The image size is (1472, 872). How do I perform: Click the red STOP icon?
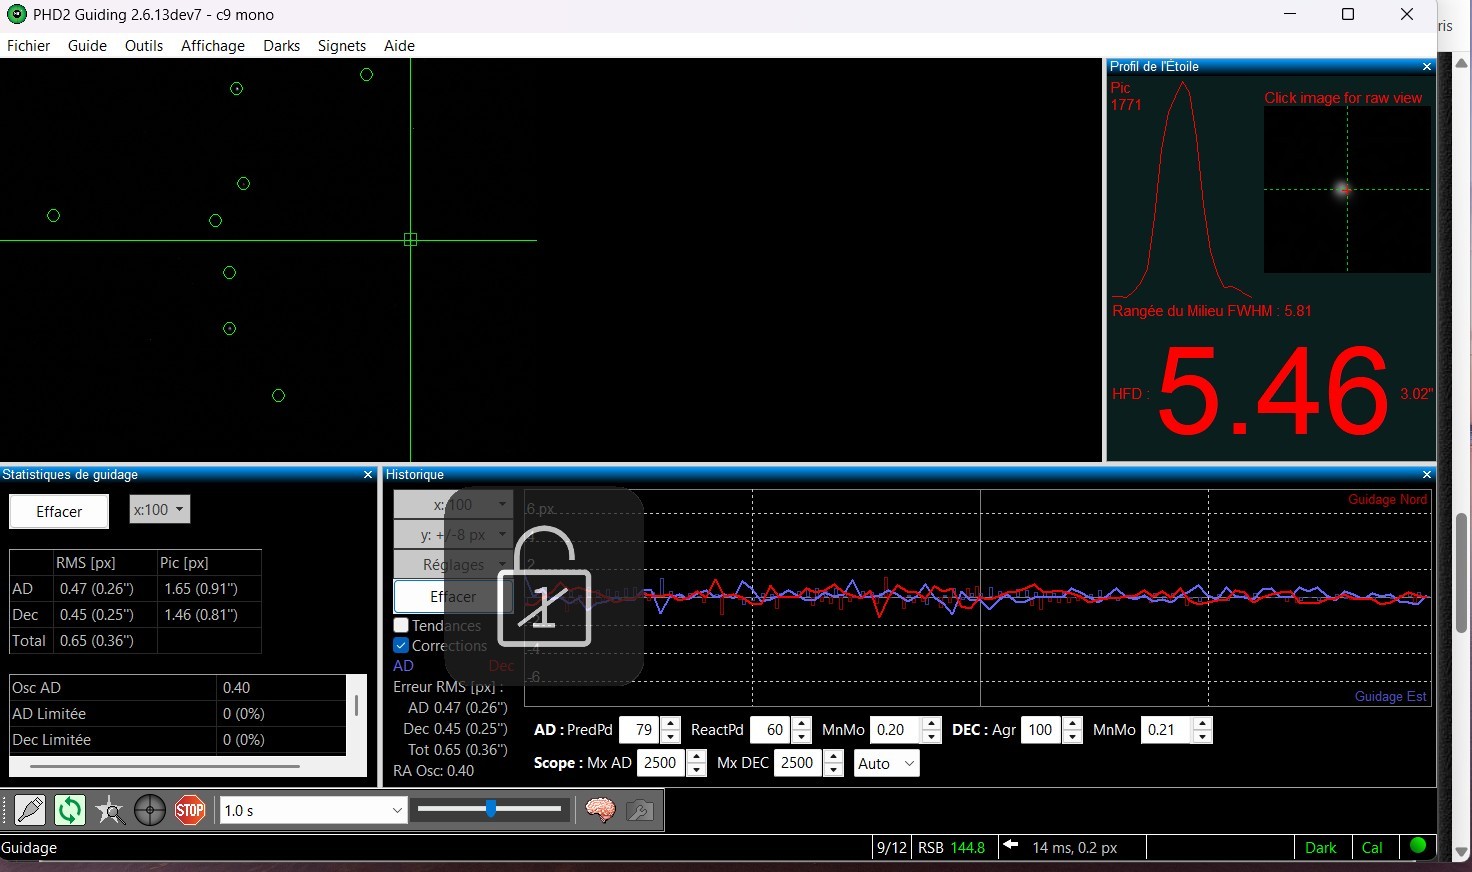coord(190,810)
